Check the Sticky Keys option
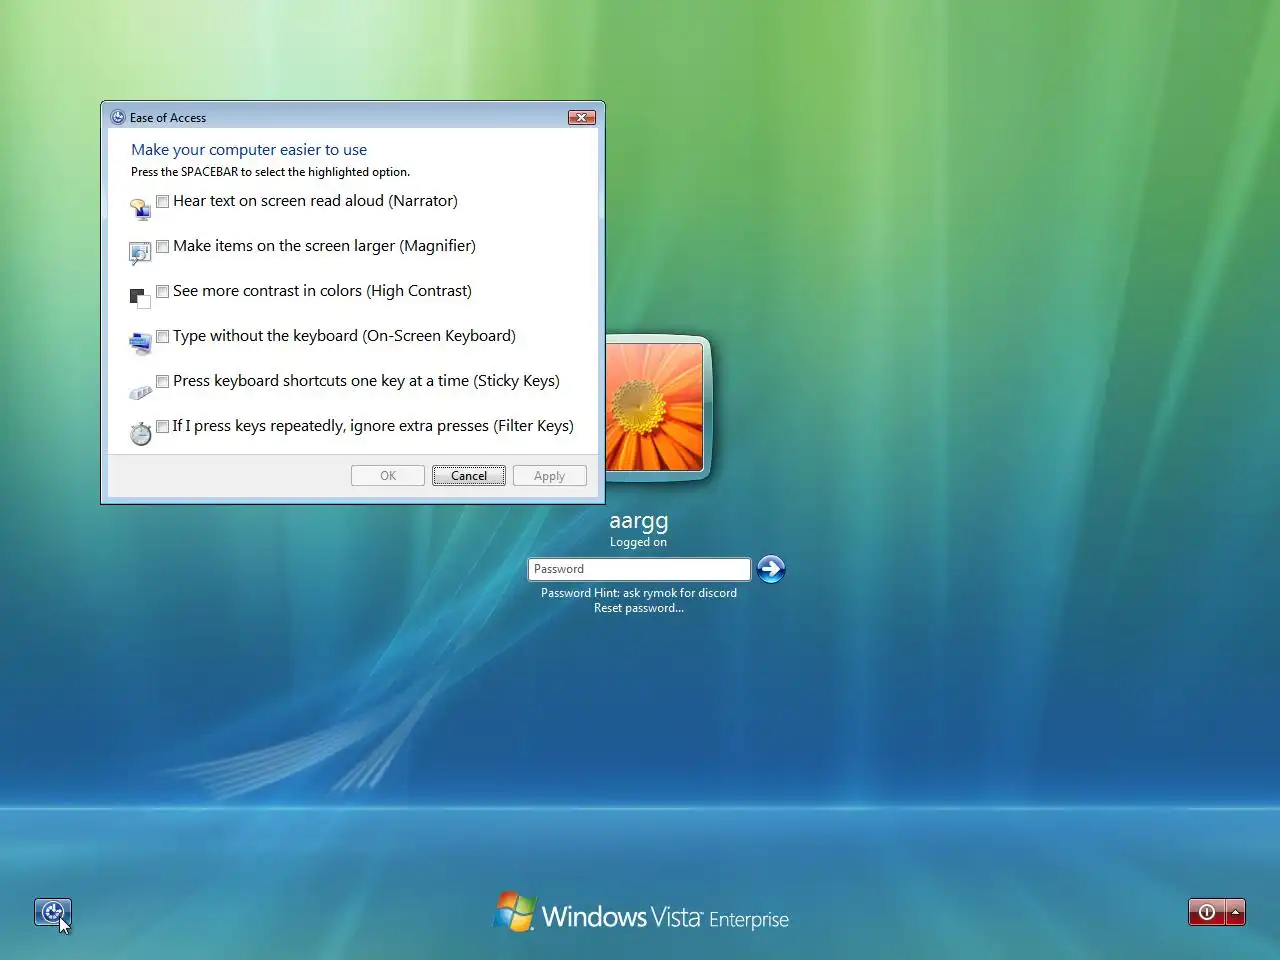 [162, 381]
